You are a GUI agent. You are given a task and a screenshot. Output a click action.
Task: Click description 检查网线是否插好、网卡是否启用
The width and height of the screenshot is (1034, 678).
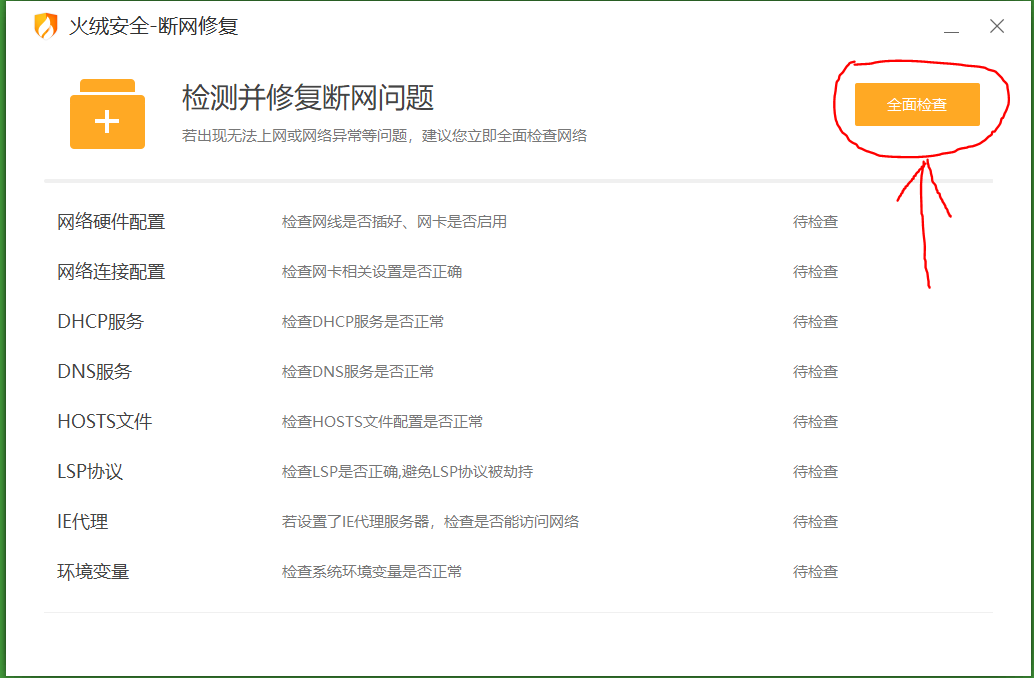click(394, 222)
